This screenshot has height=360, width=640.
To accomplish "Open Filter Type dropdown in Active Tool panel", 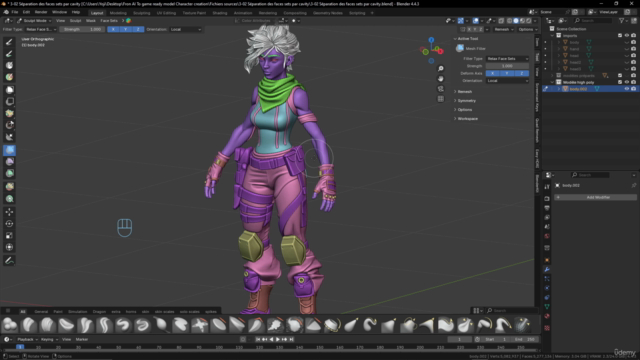I will click(507, 58).
